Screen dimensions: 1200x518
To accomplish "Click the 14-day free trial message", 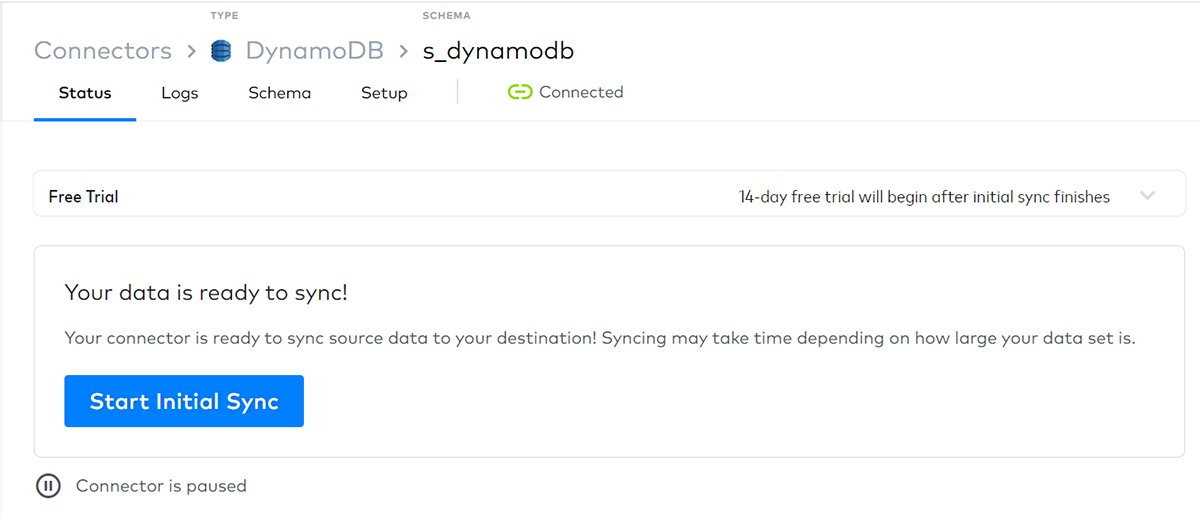I will pos(923,197).
